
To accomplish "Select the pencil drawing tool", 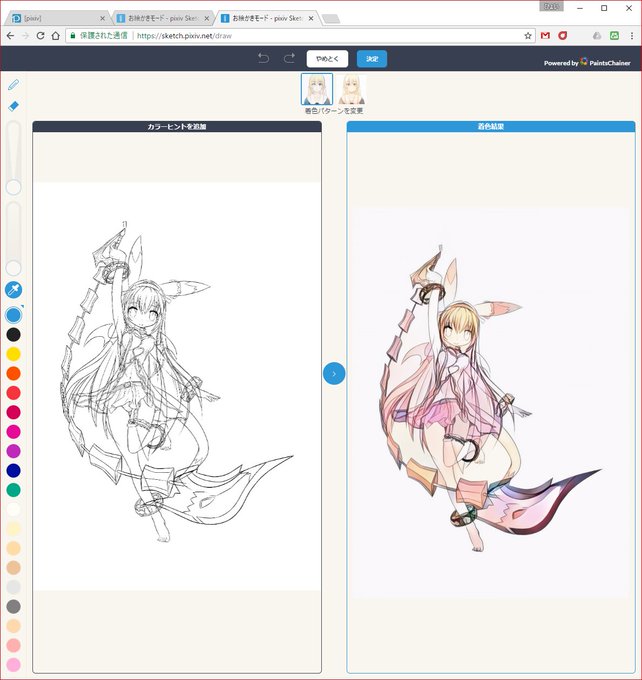I will click(x=13, y=84).
